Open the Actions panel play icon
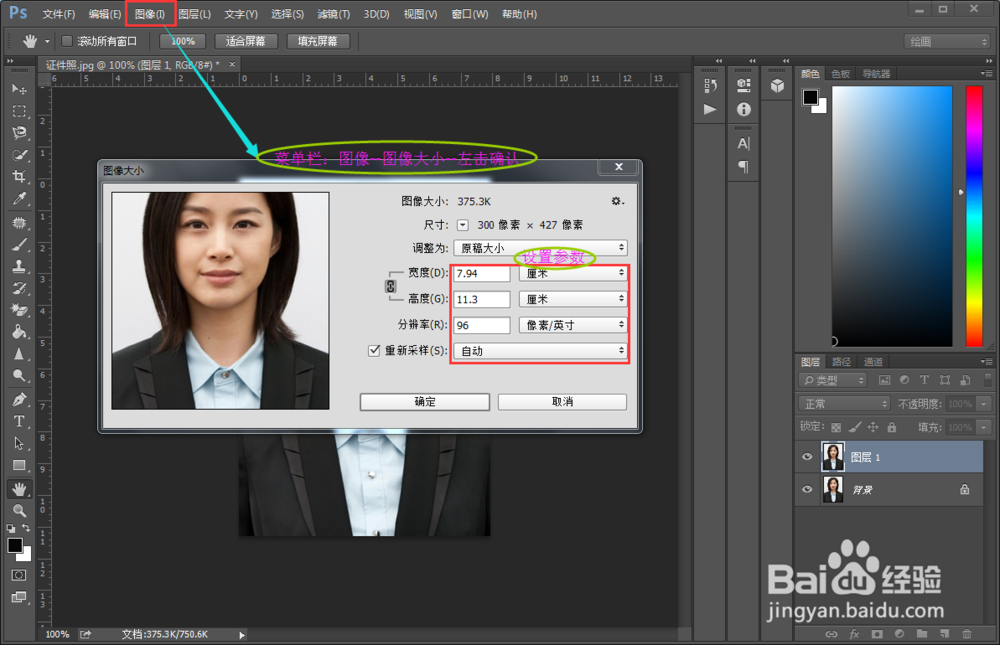The image size is (1000, 645). 710,109
